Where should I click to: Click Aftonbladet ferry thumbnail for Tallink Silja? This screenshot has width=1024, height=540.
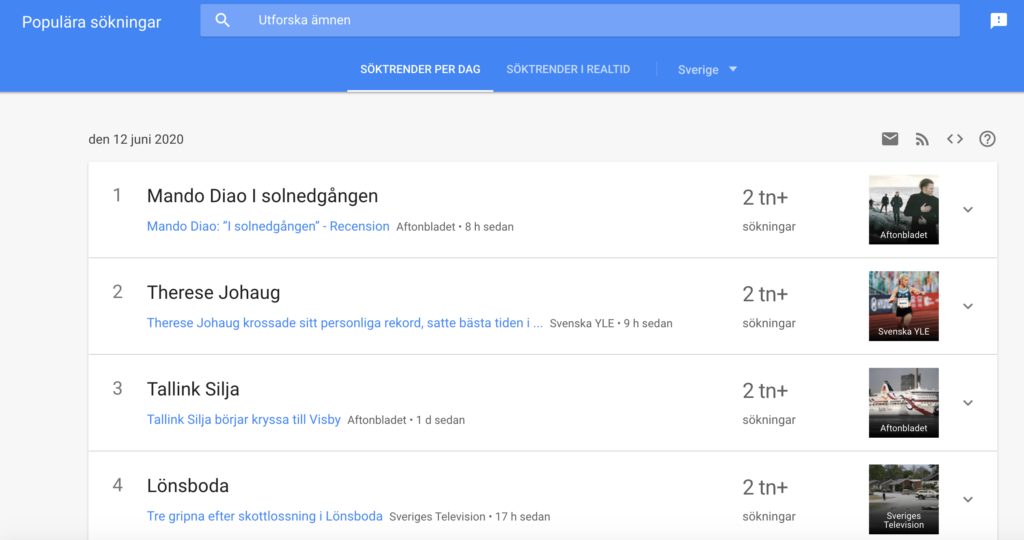click(x=904, y=403)
